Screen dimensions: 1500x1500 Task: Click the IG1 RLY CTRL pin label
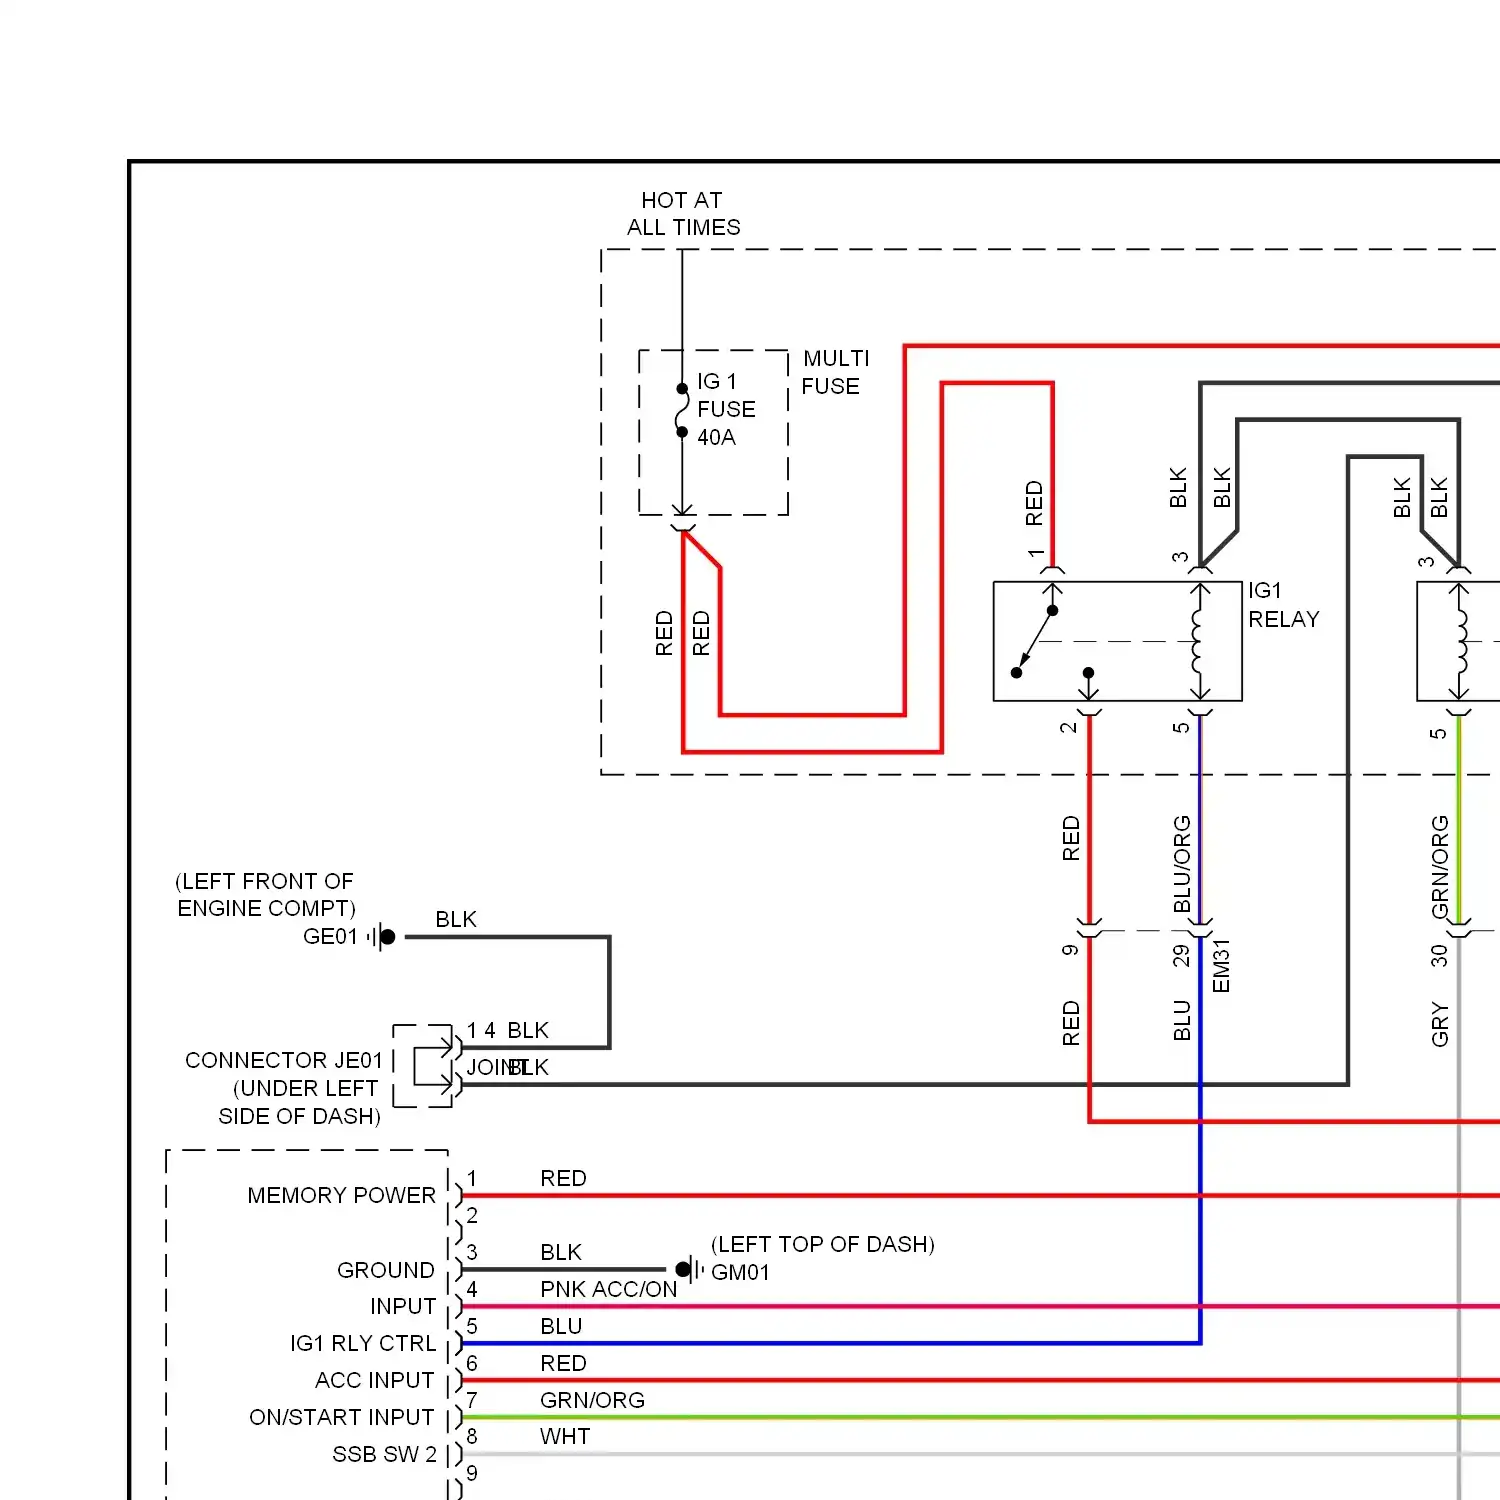pos(363,1343)
